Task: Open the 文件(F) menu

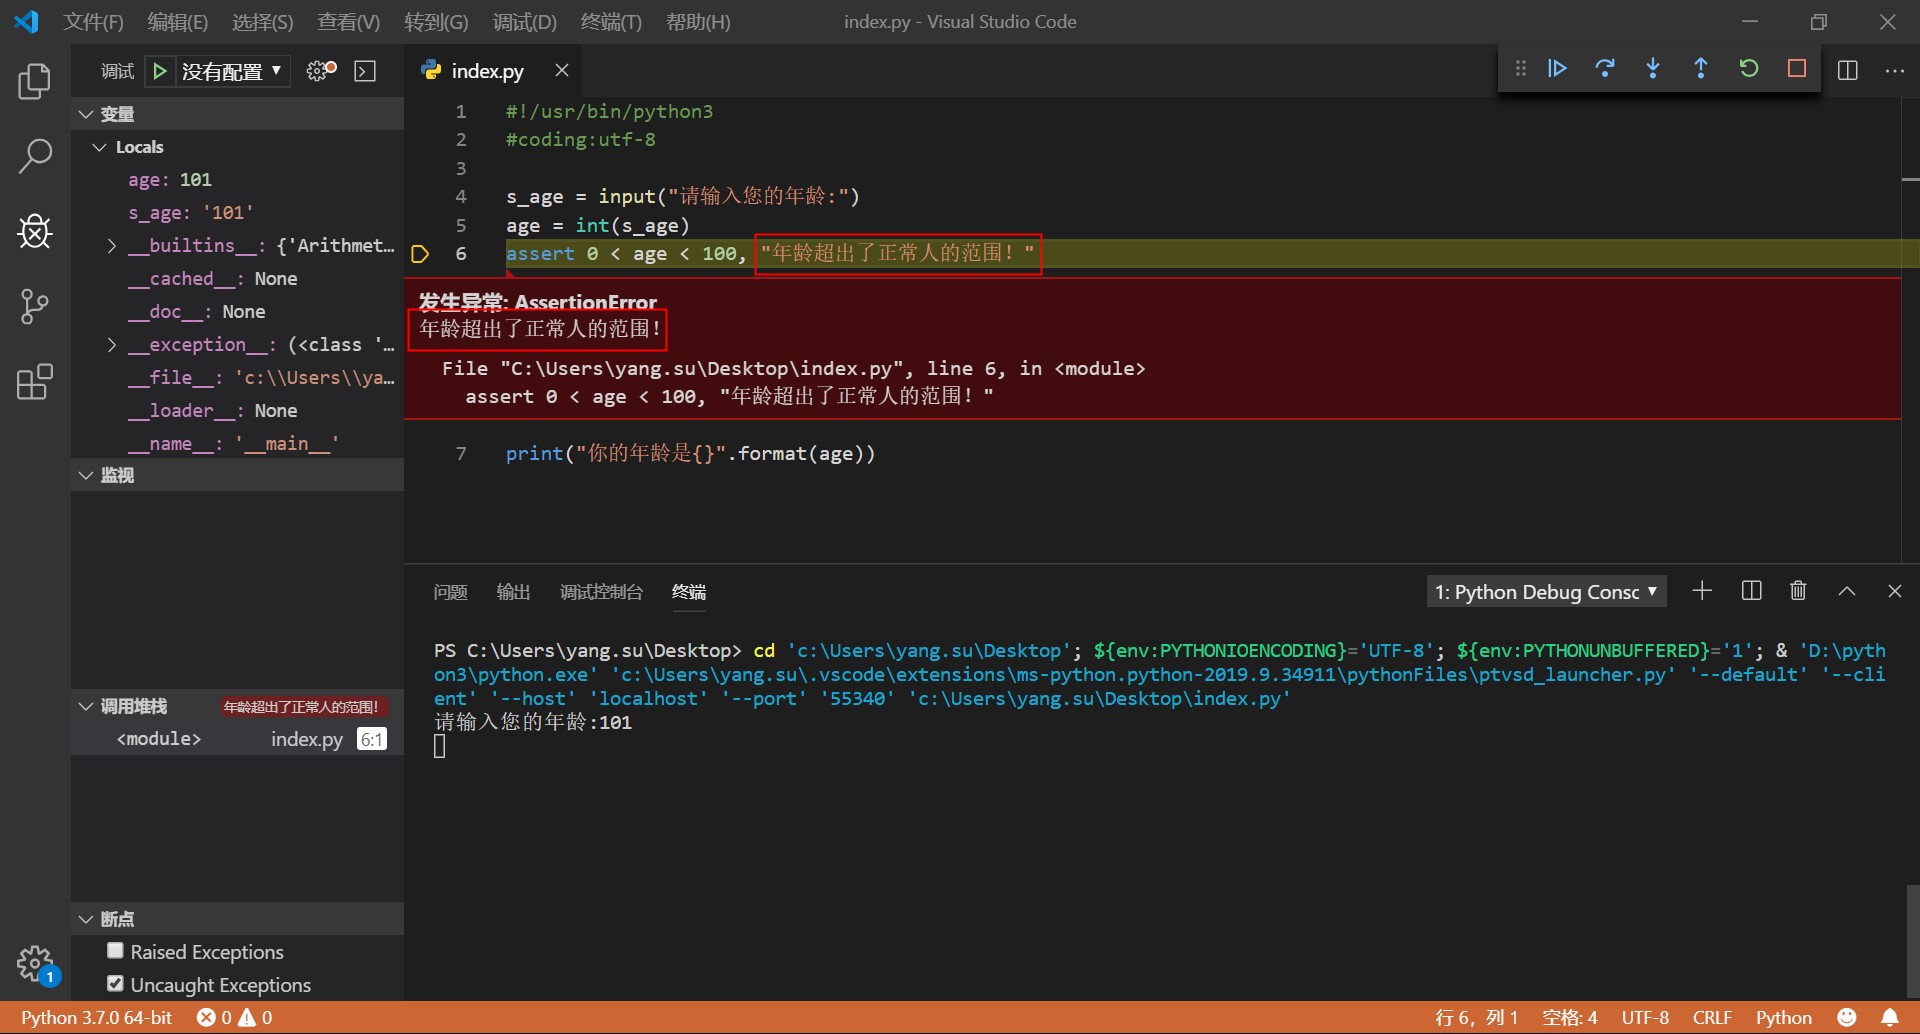Action: [93, 22]
